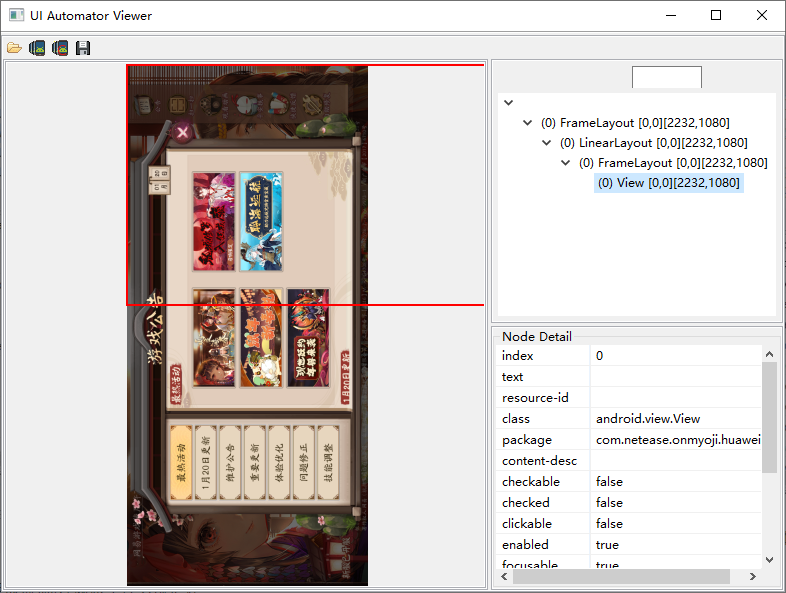
Task: Select the (0) LinearLayout tree row
Action: pyautogui.click(x=653, y=143)
